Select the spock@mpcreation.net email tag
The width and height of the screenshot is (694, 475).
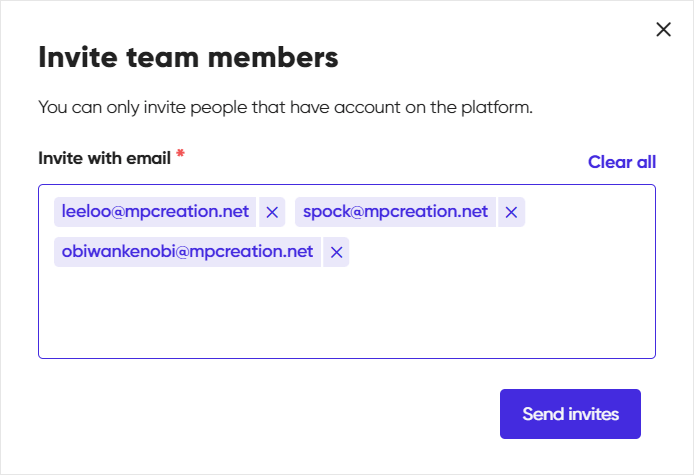(x=395, y=212)
